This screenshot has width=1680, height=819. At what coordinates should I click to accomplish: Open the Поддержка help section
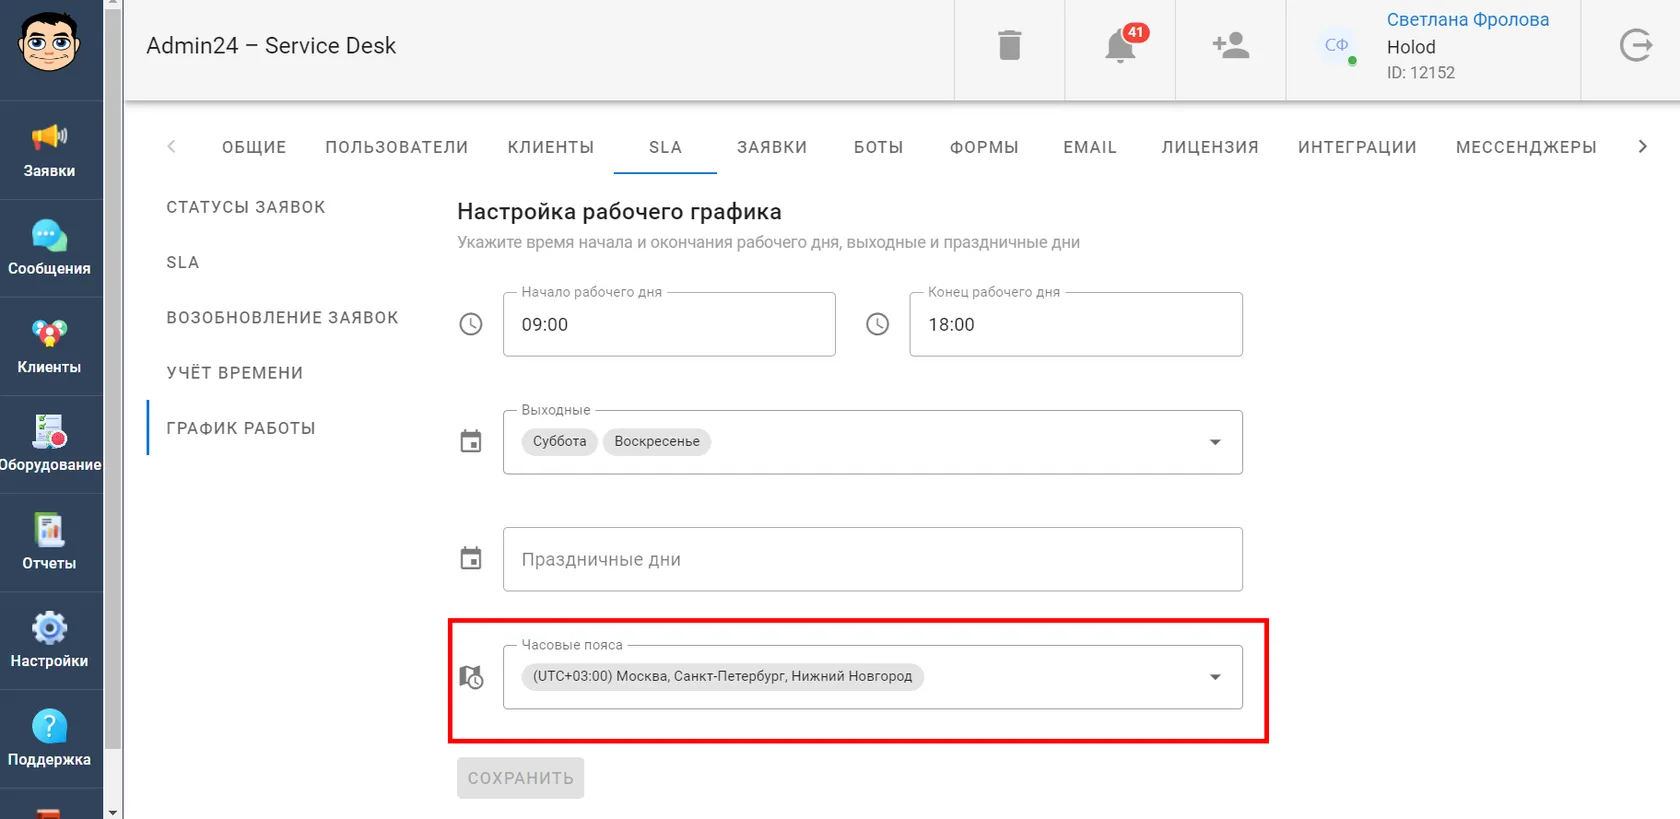pyautogui.click(x=49, y=738)
